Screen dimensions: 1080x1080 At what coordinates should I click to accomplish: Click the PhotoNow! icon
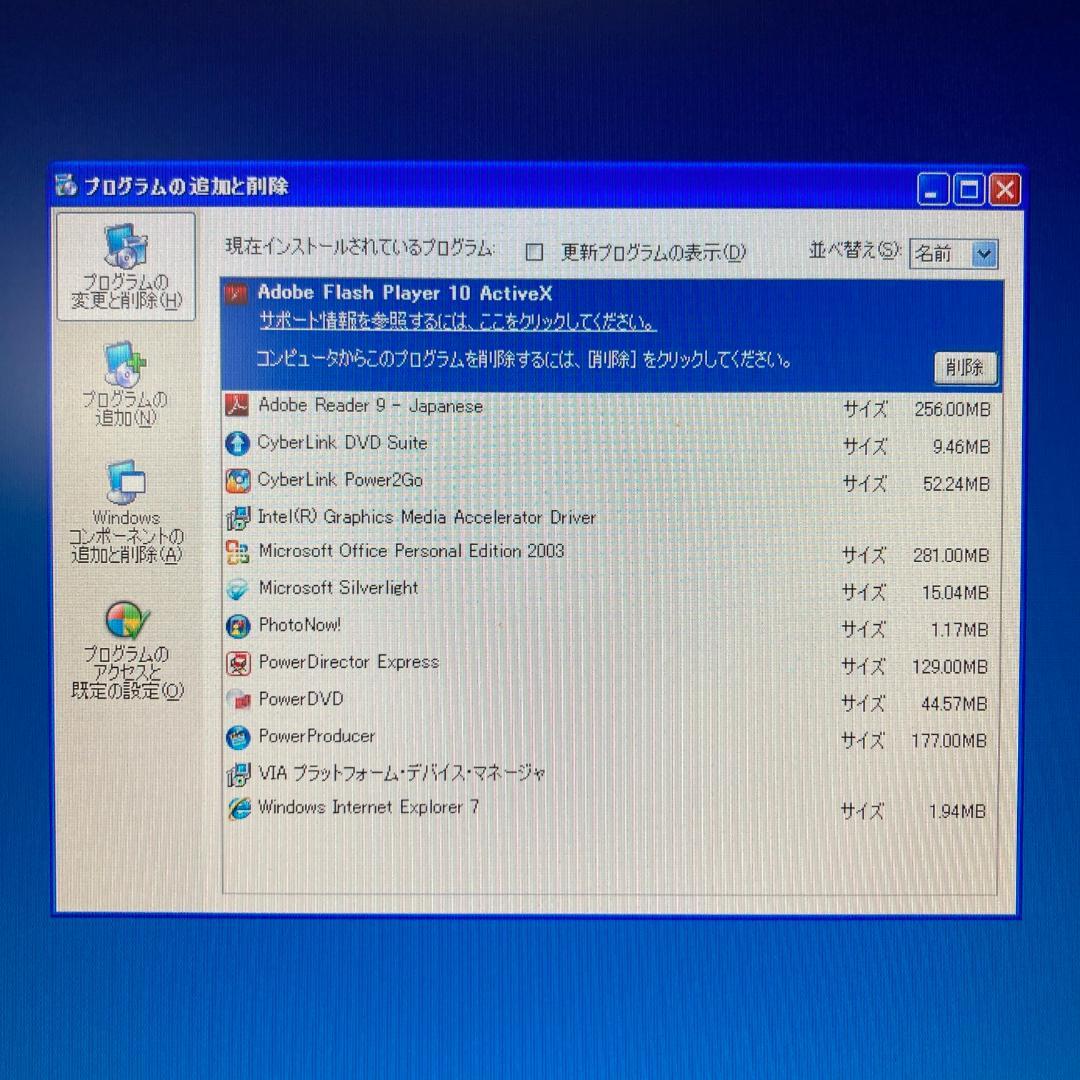pyautogui.click(x=238, y=626)
